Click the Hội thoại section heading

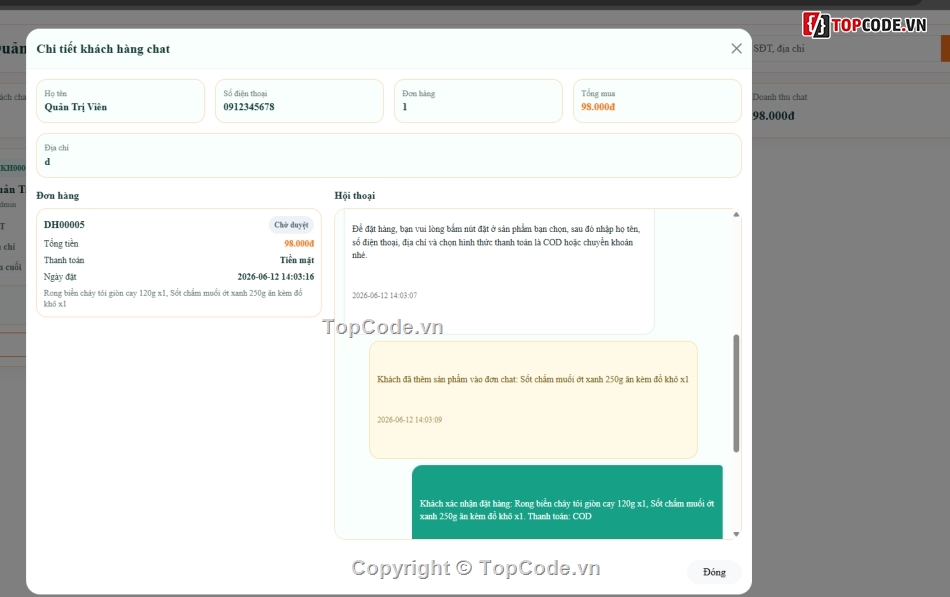click(354, 196)
